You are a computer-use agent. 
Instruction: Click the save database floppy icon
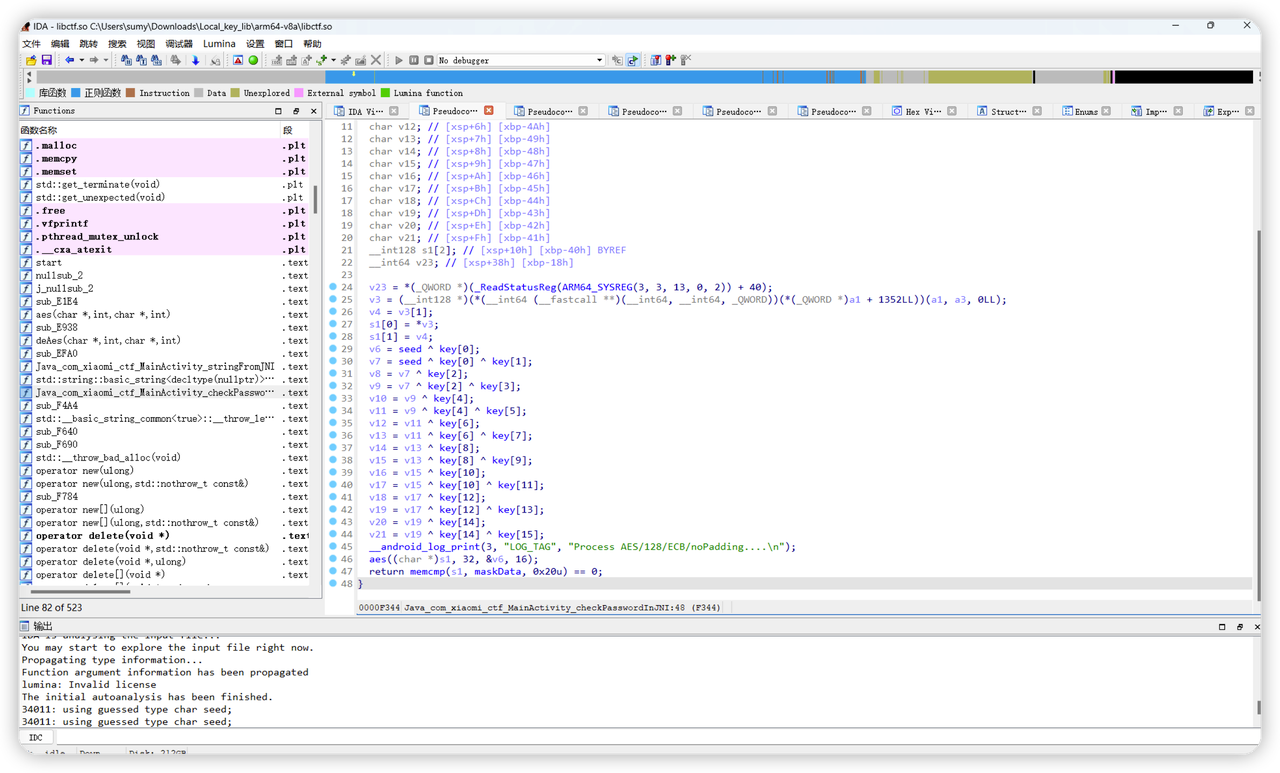[46, 60]
